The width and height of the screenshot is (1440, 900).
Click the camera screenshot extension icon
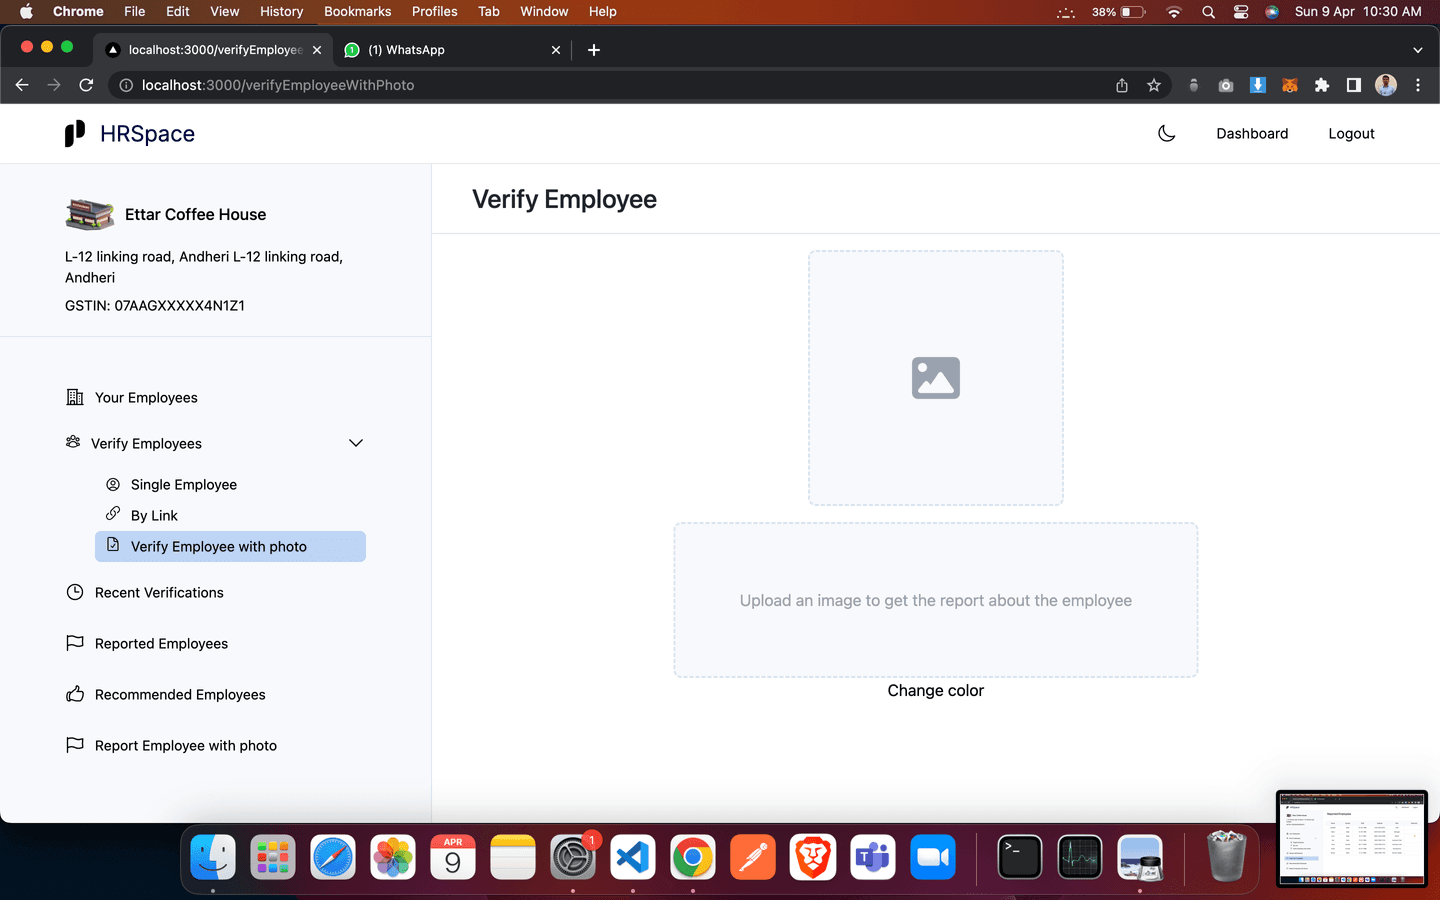1226,85
